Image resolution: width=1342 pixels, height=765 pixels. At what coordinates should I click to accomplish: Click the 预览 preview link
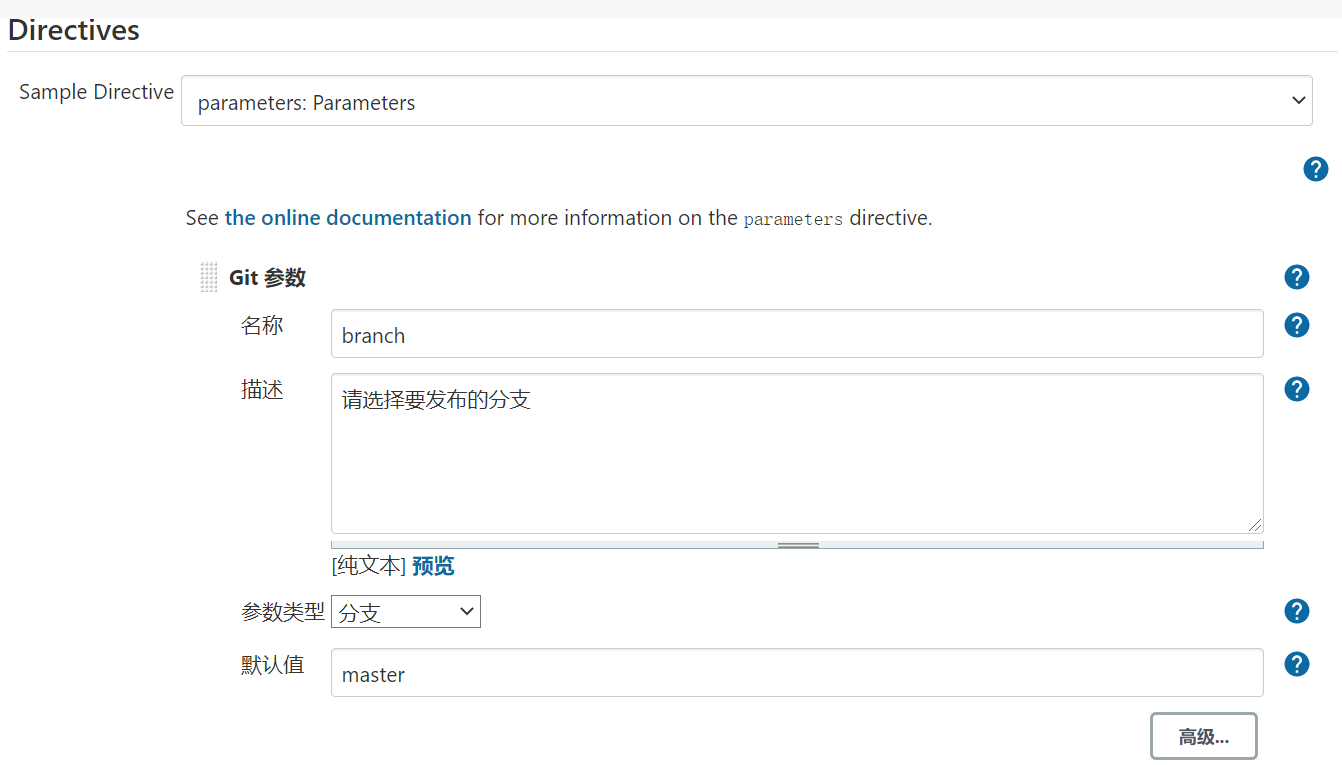point(433,566)
